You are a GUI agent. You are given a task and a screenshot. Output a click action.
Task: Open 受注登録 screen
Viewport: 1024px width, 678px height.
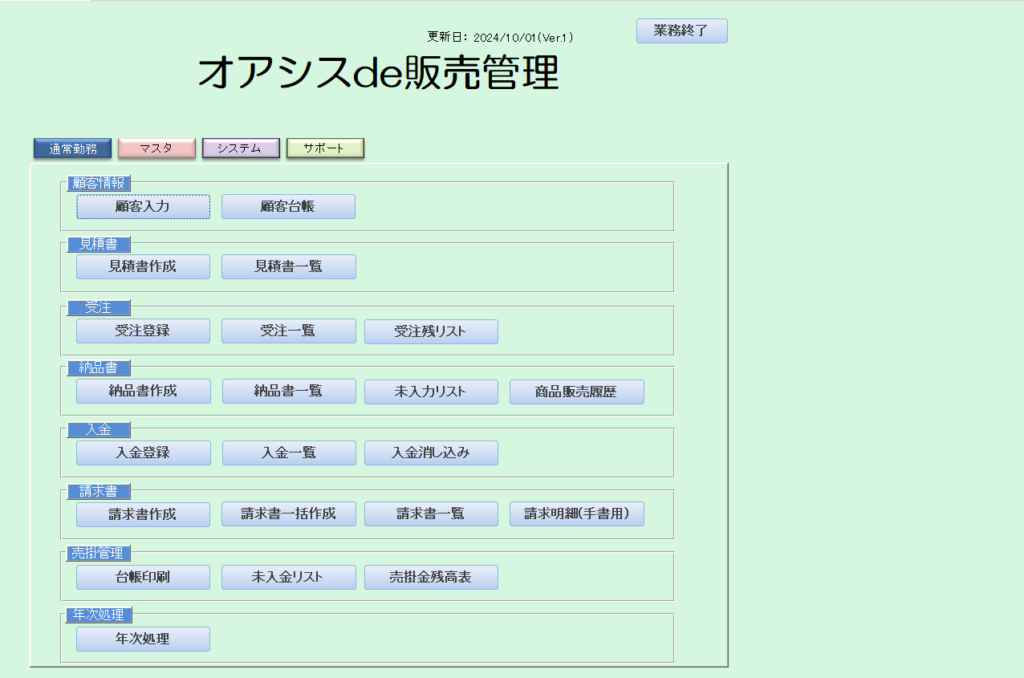tap(143, 331)
